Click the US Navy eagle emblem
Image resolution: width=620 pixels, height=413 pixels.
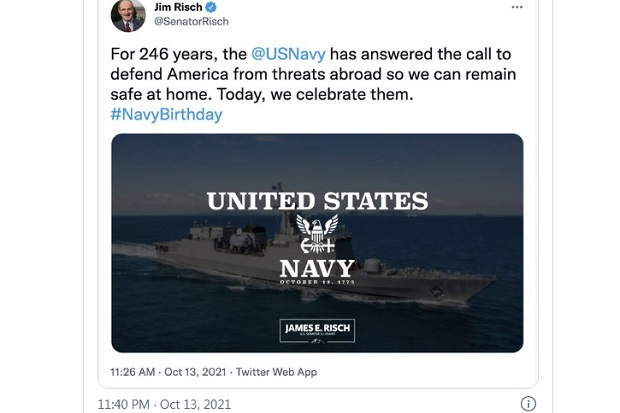tap(318, 234)
